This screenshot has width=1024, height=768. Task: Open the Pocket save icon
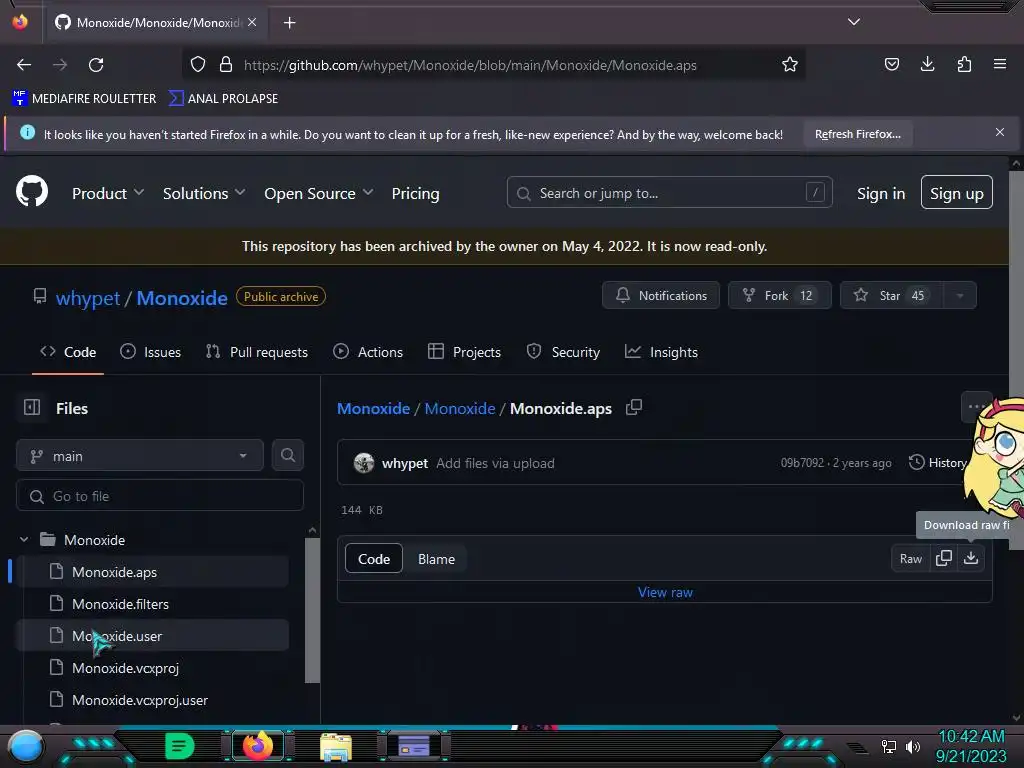(x=891, y=64)
